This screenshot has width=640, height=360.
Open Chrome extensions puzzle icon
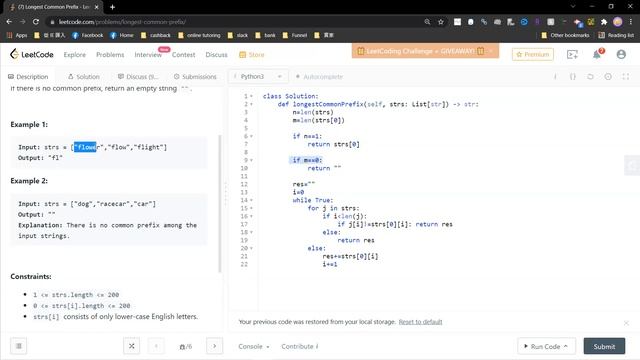tap(604, 22)
